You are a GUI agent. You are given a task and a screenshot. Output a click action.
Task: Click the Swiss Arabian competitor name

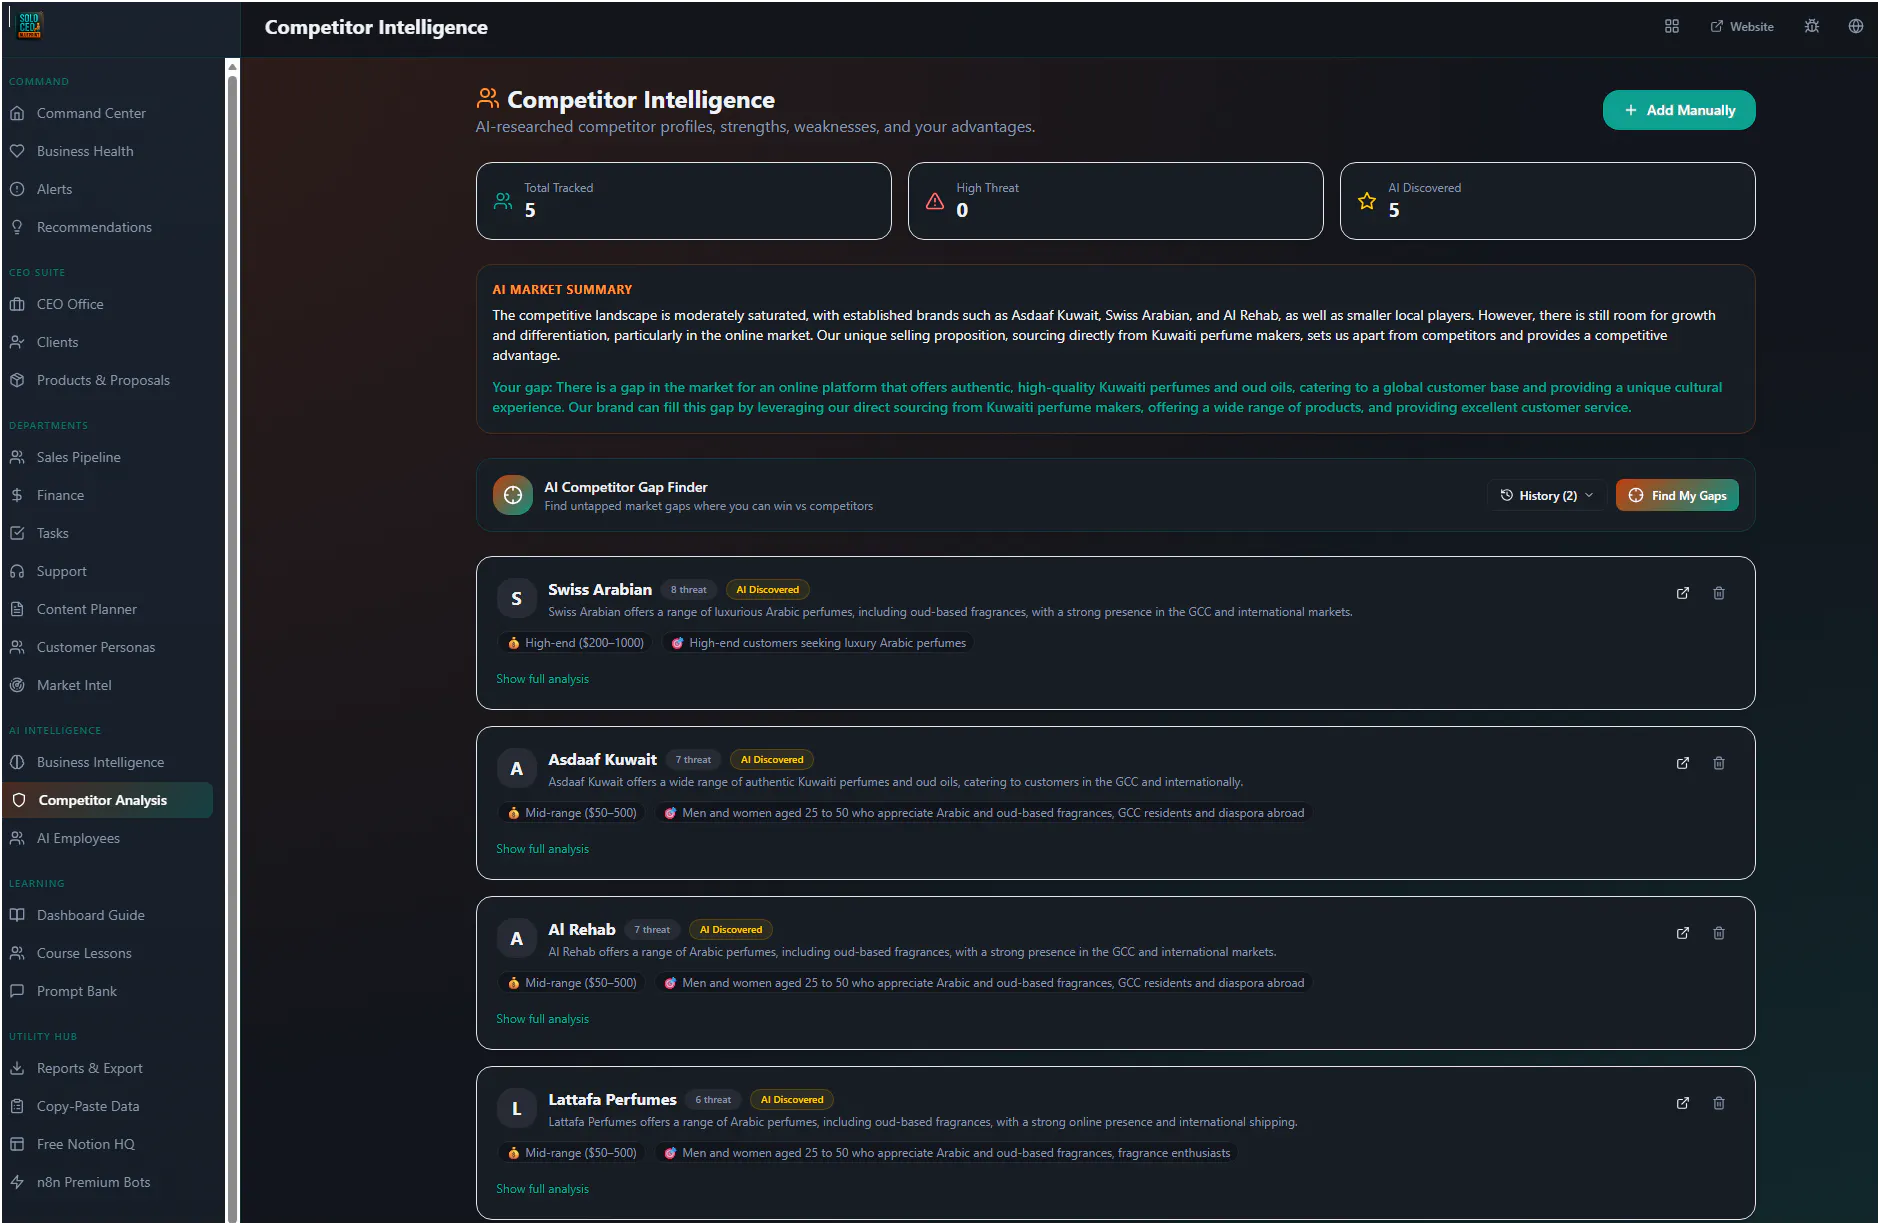[600, 590]
